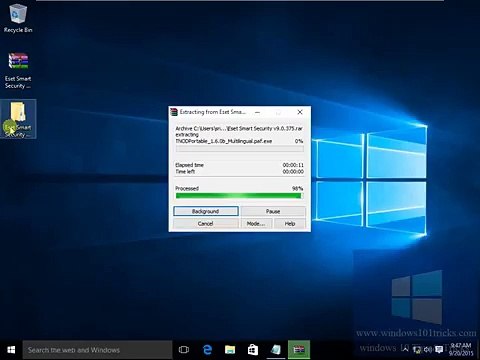The height and width of the screenshot is (360, 480).
Task: Close the Extracting dialog
Action: click(300, 112)
